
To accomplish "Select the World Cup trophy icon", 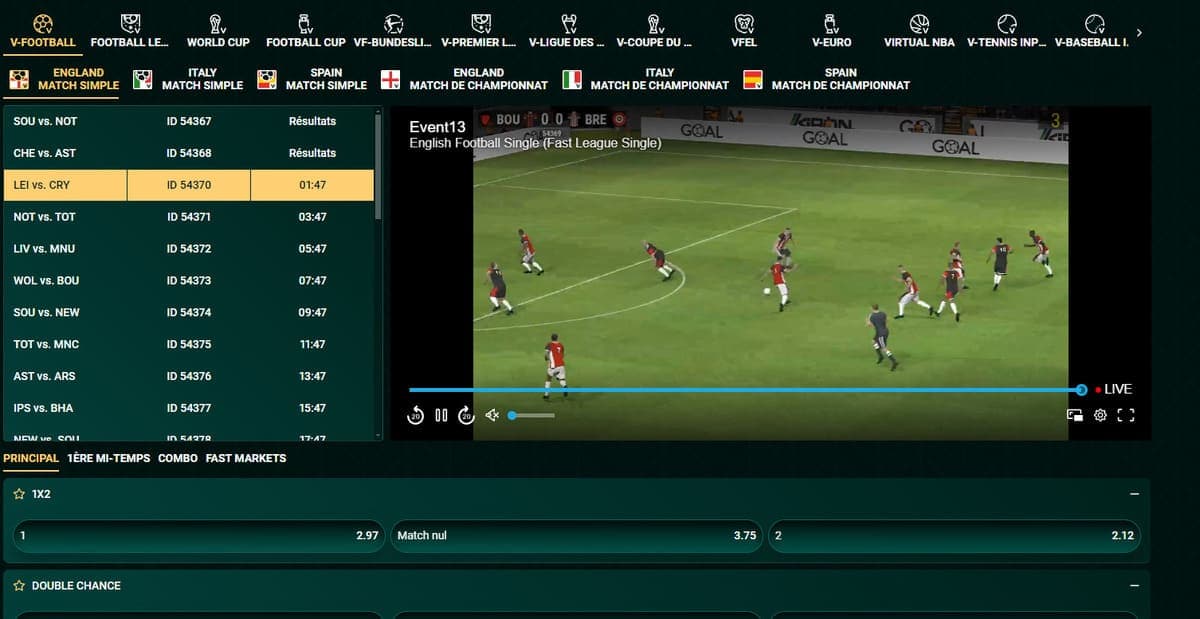I will [x=218, y=23].
